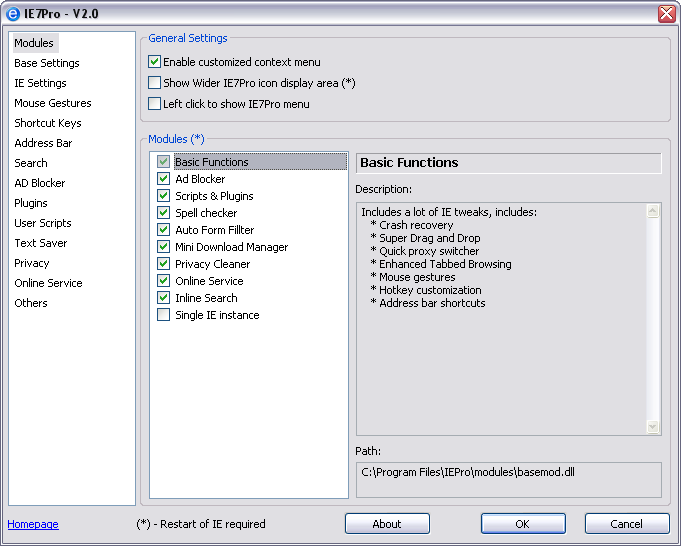Enable Show Wider IE7Pro icon display area
Screen dimensions: 681x546
pos(154,83)
